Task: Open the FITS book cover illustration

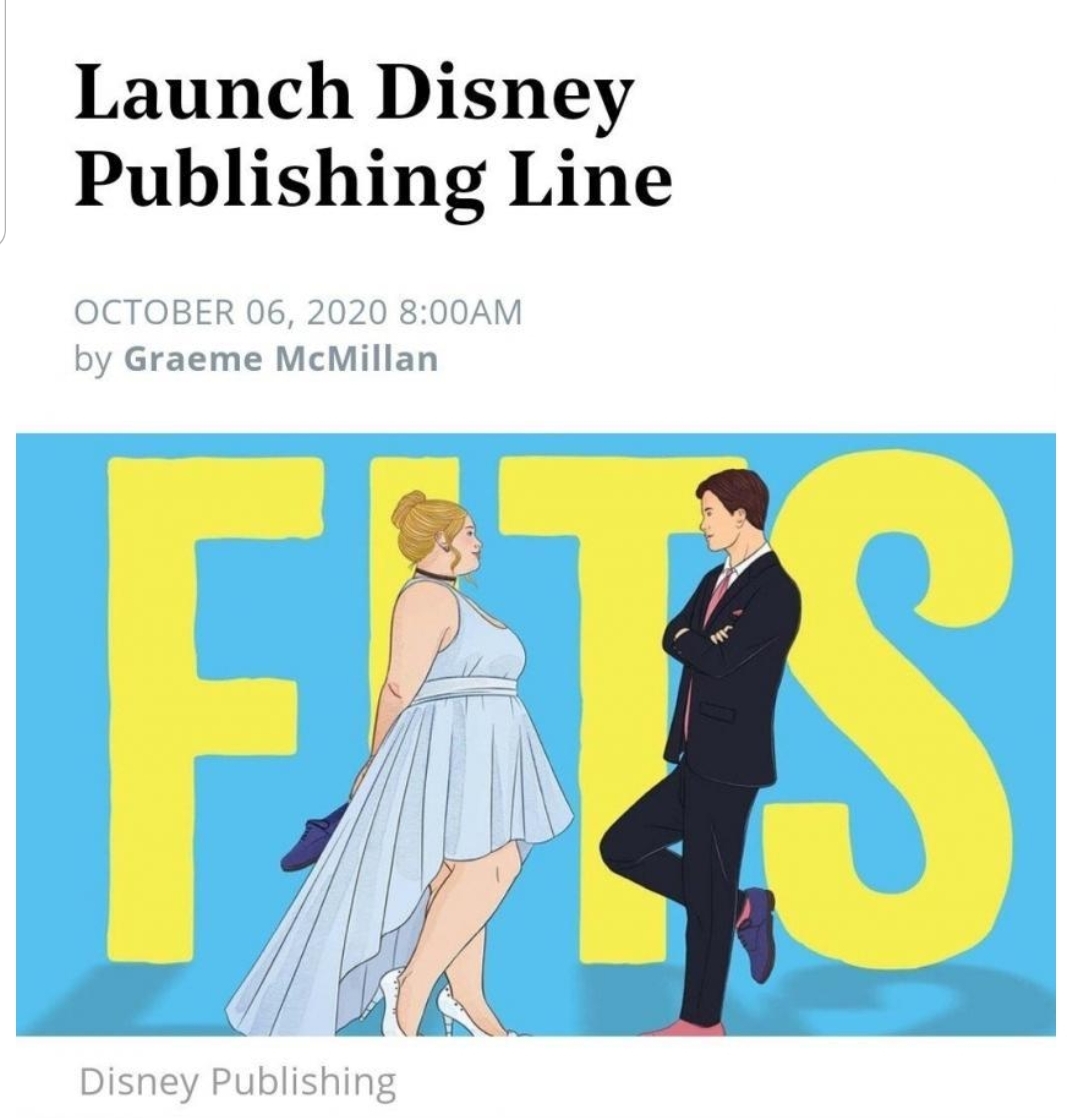Action: (536, 734)
